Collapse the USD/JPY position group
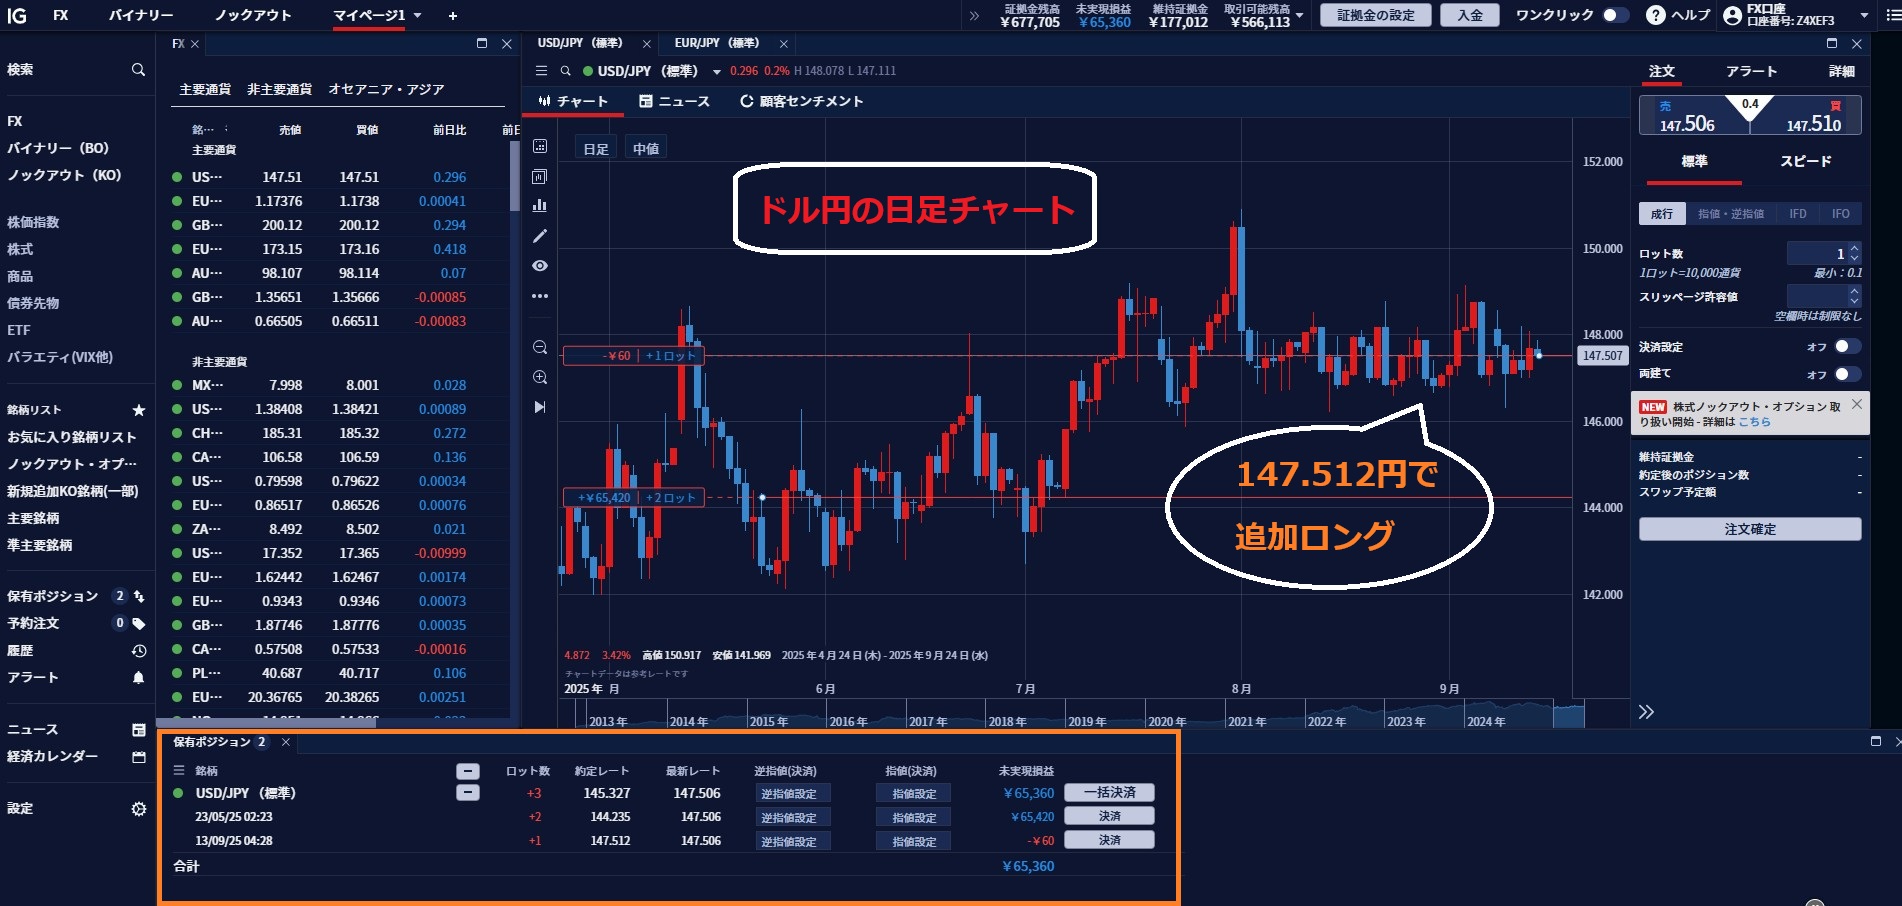 coord(468,793)
